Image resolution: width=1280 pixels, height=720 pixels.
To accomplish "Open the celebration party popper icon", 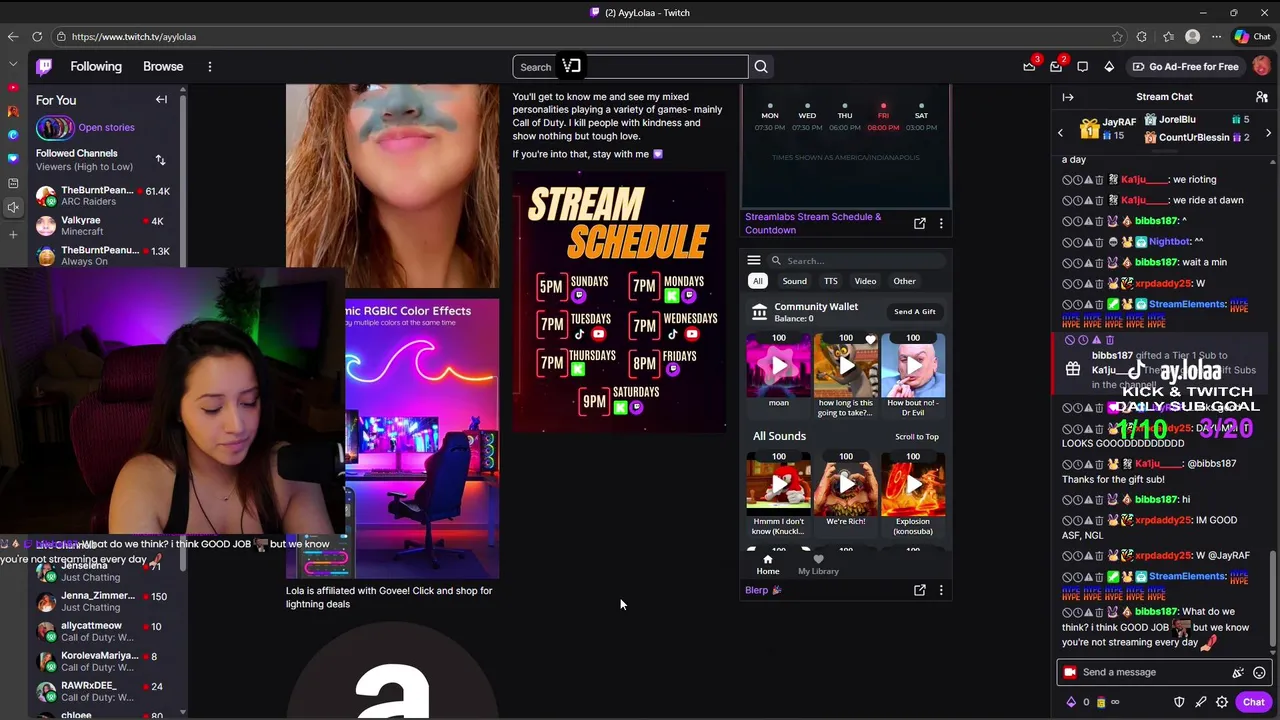I will tap(1238, 673).
